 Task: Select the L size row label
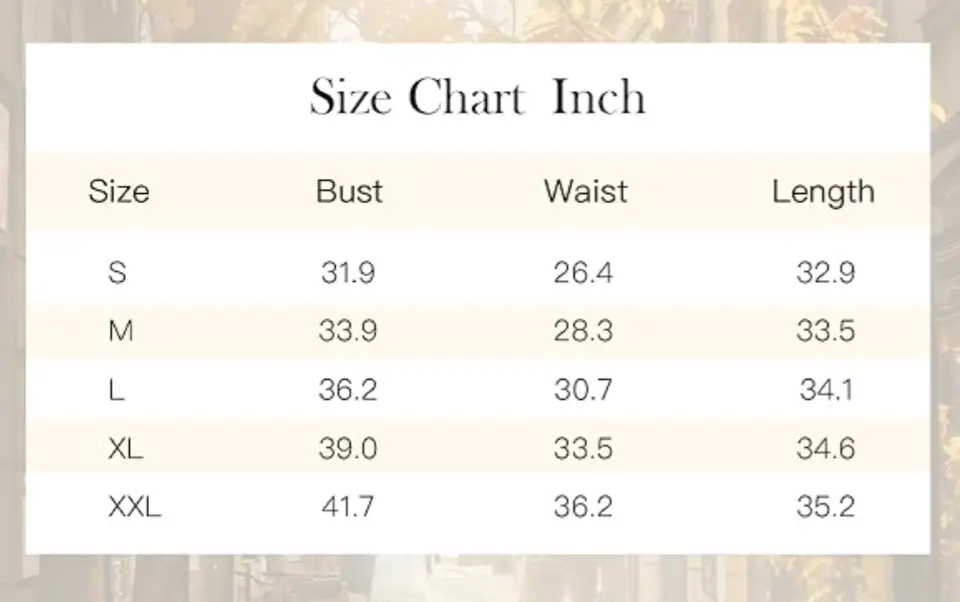pyautogui.click(x=116, y=390)
